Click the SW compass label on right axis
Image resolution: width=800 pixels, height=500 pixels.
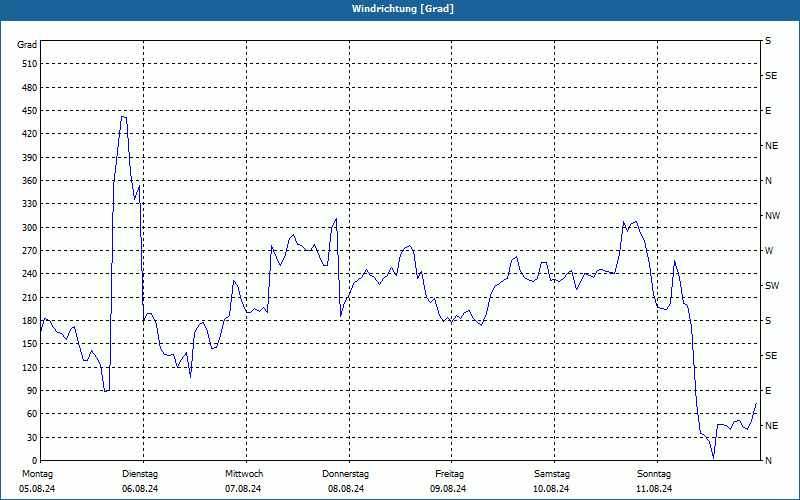[772, 286]
